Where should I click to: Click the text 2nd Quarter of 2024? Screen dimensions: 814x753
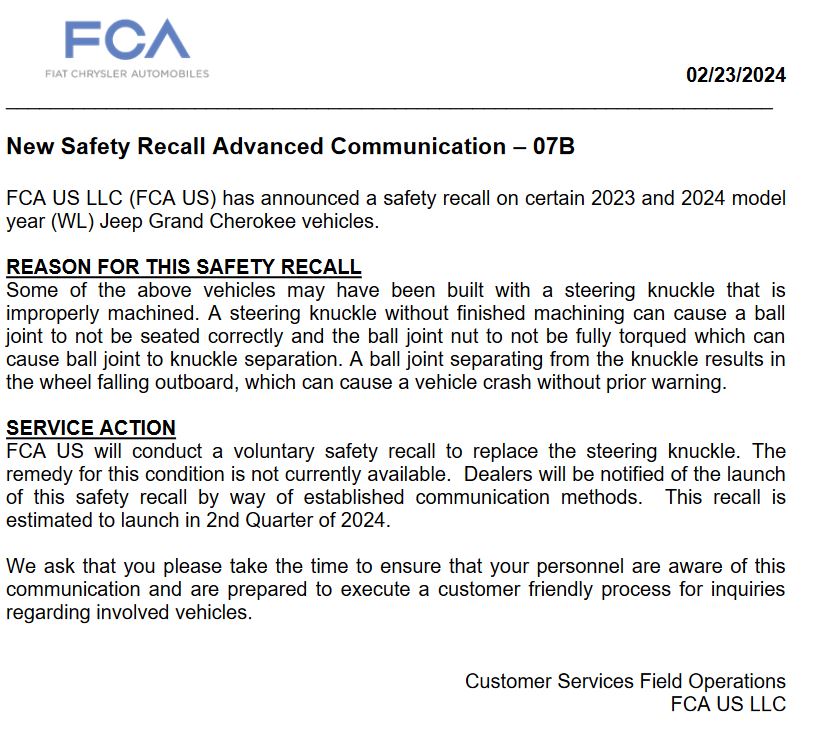(295, 520)
